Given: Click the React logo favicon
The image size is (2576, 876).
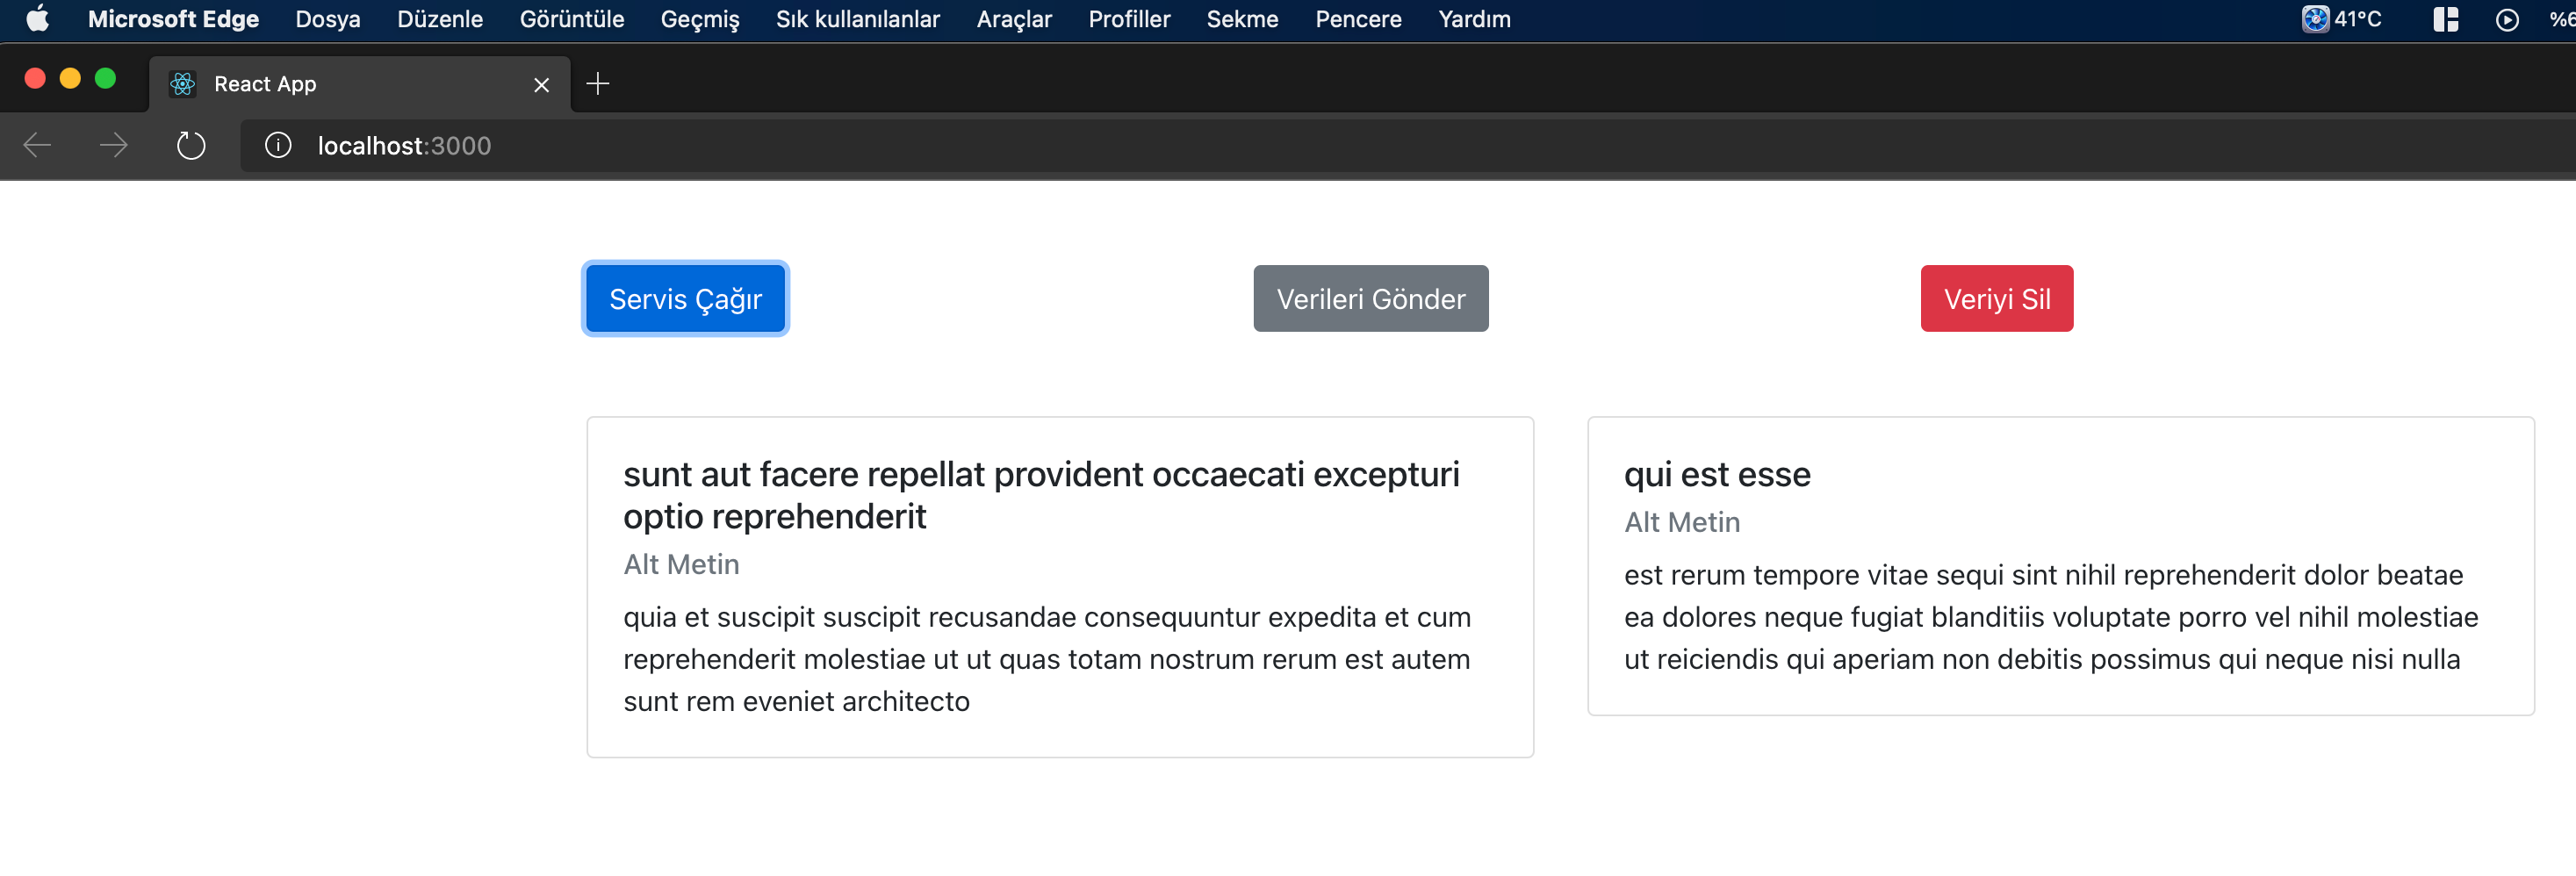Looking at the screenshot, I should coord(183,84).
